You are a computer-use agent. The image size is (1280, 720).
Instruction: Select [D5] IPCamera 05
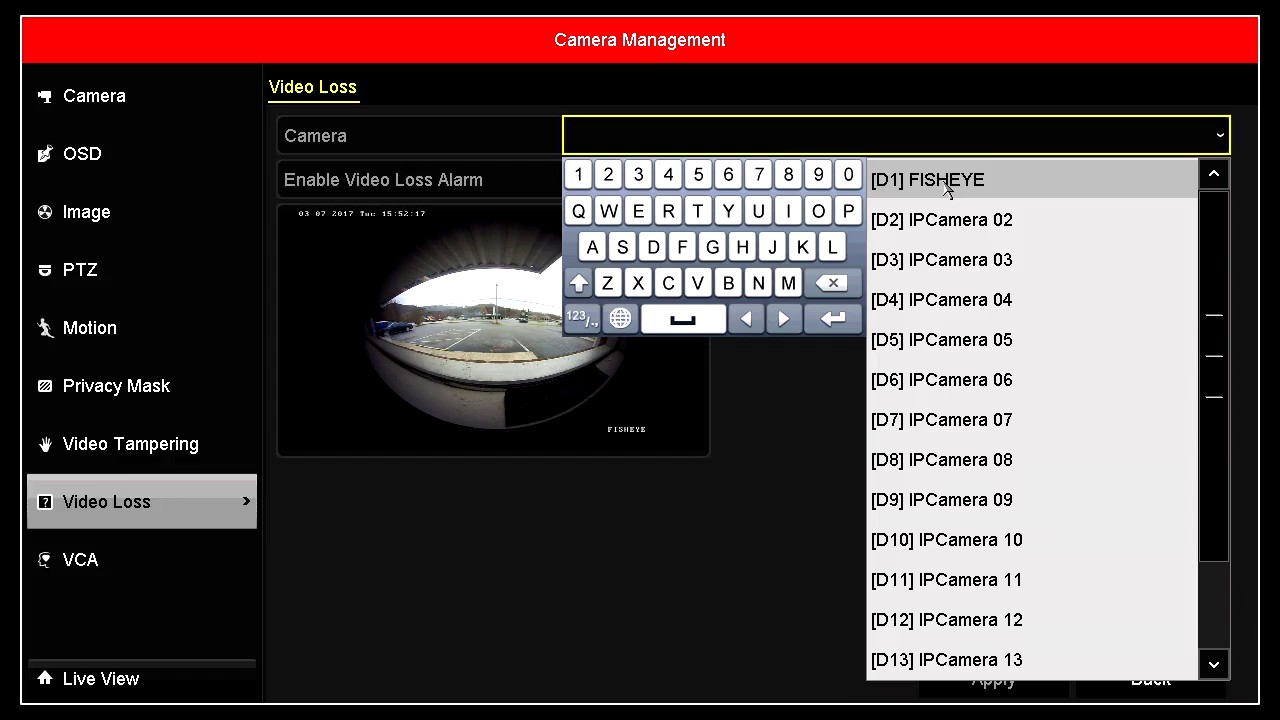pyautogui.click(x=1032, y=340)
